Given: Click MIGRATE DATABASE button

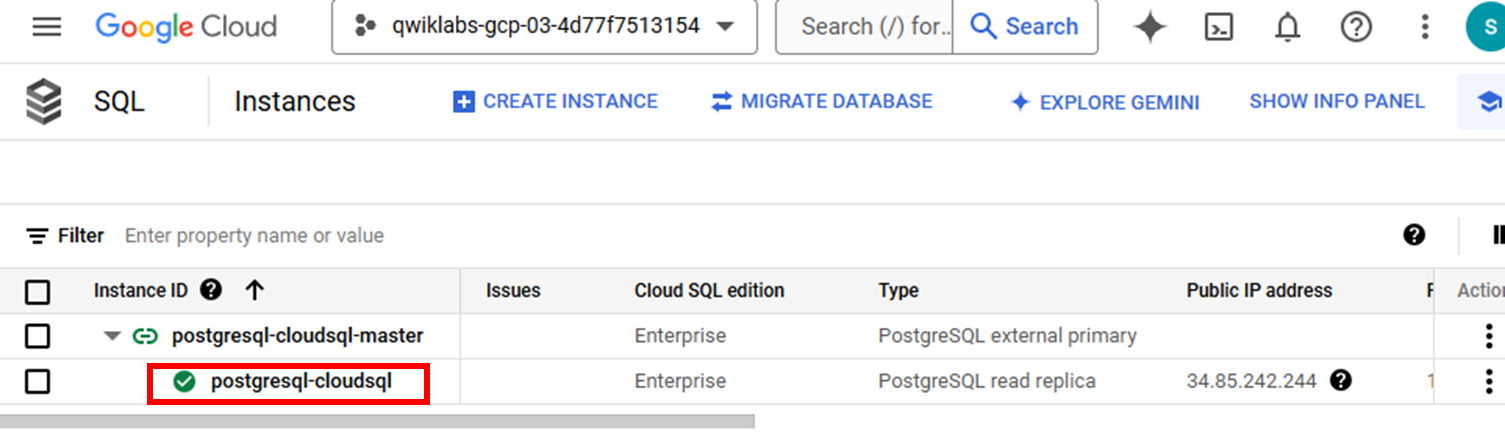Looking at the screenshot, I should 822,102.
